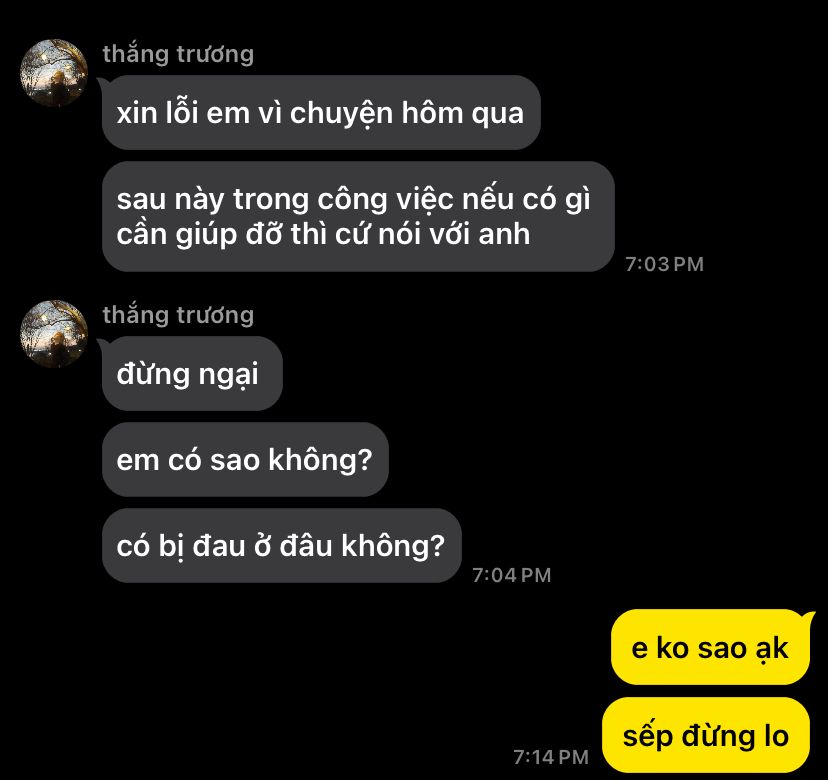
Task: Select the 'sau này trong công việc' message bubble
Action: click(358, 217)
